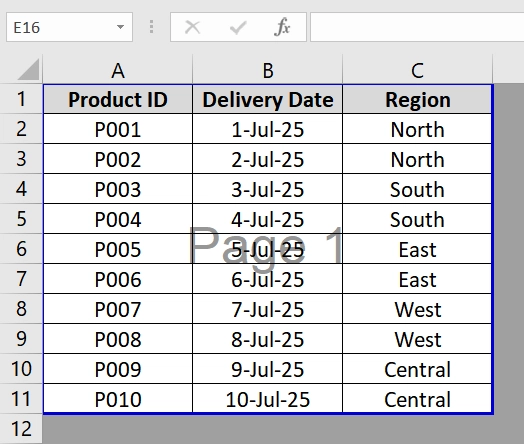
Task: Select cell containing P002
Action: coord(118,159)
